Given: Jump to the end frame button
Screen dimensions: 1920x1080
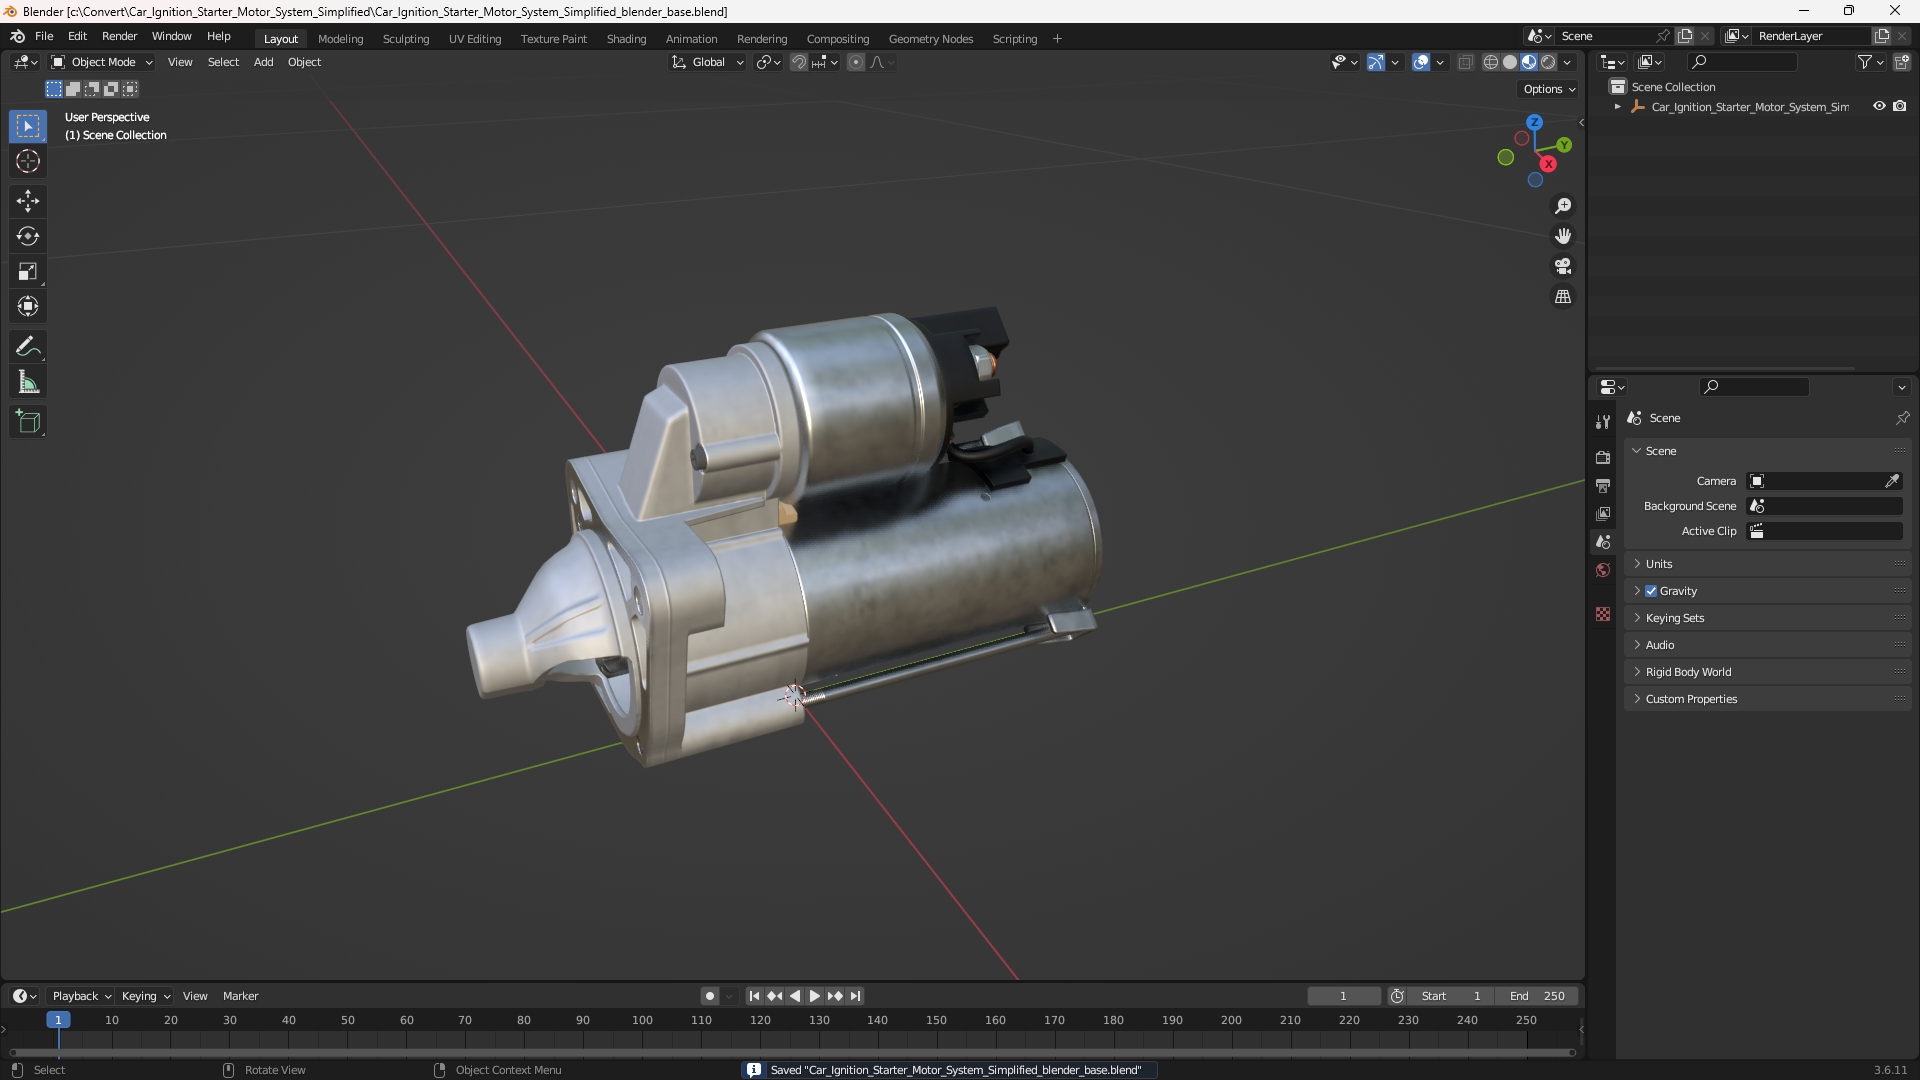Looking at the screenshot, I should tap(855, 996).
